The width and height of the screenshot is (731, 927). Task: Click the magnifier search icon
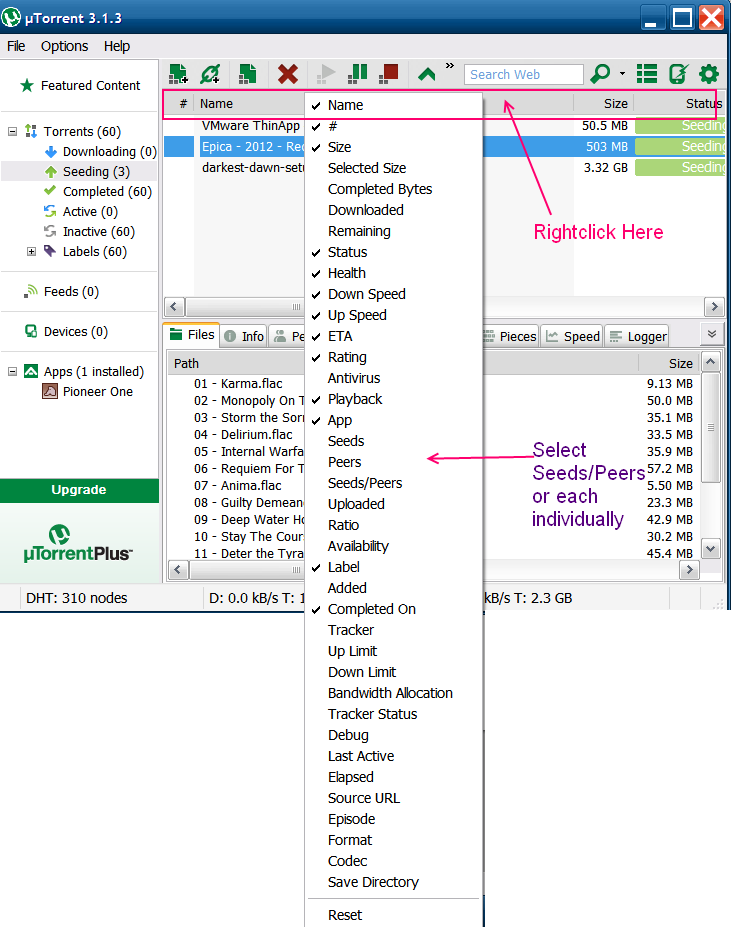coord(600,74)
